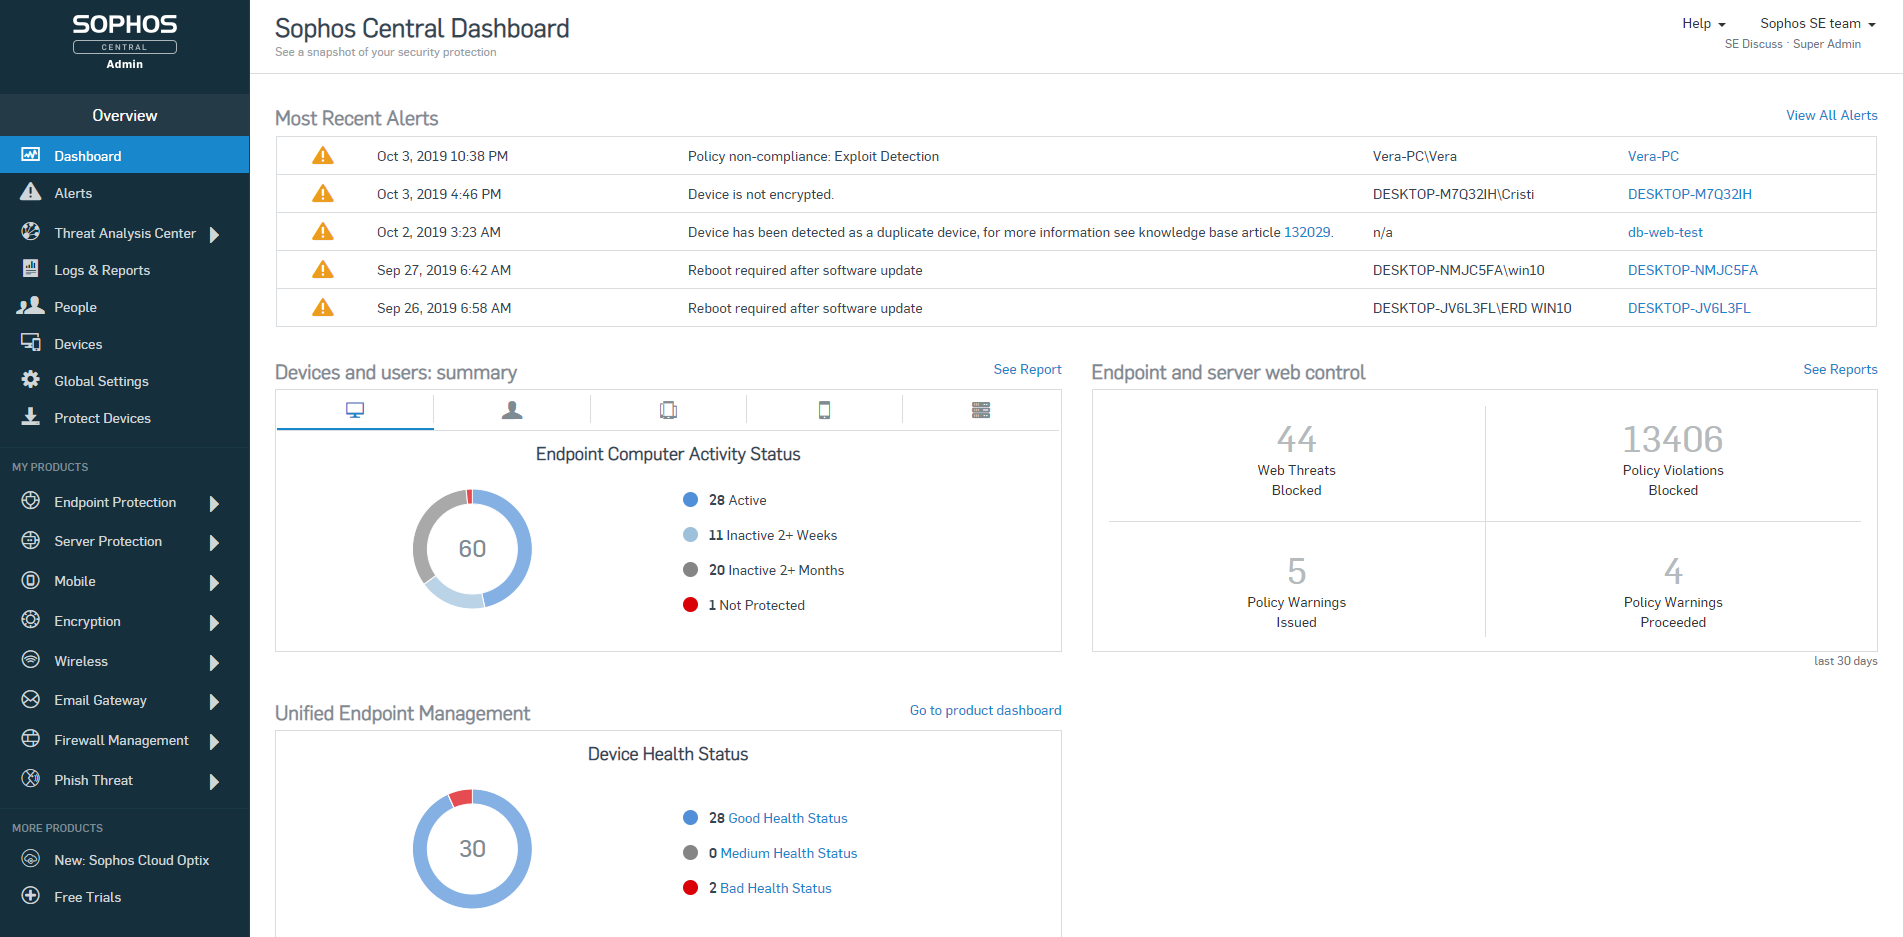Click the View All Alerts link
The width and height of the screenshot is (1903, 937).
click(1831, 116)
